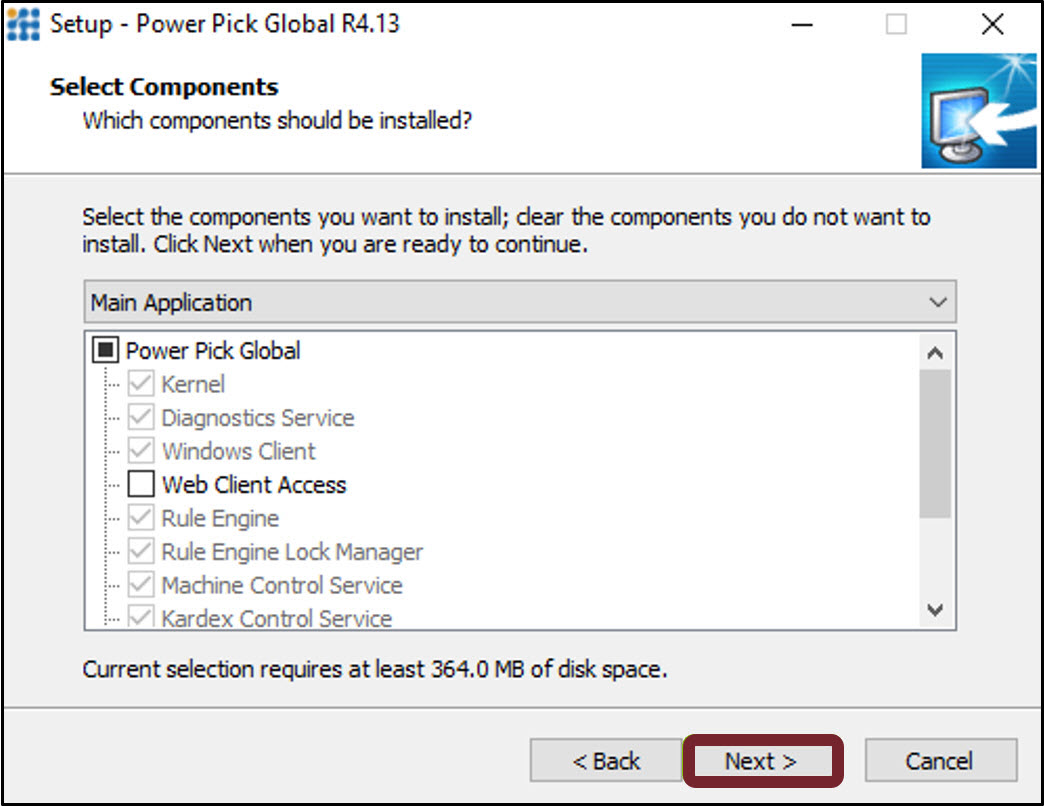
Task: Click the scrollbar up arrow in component list
Action: point(935,351)
